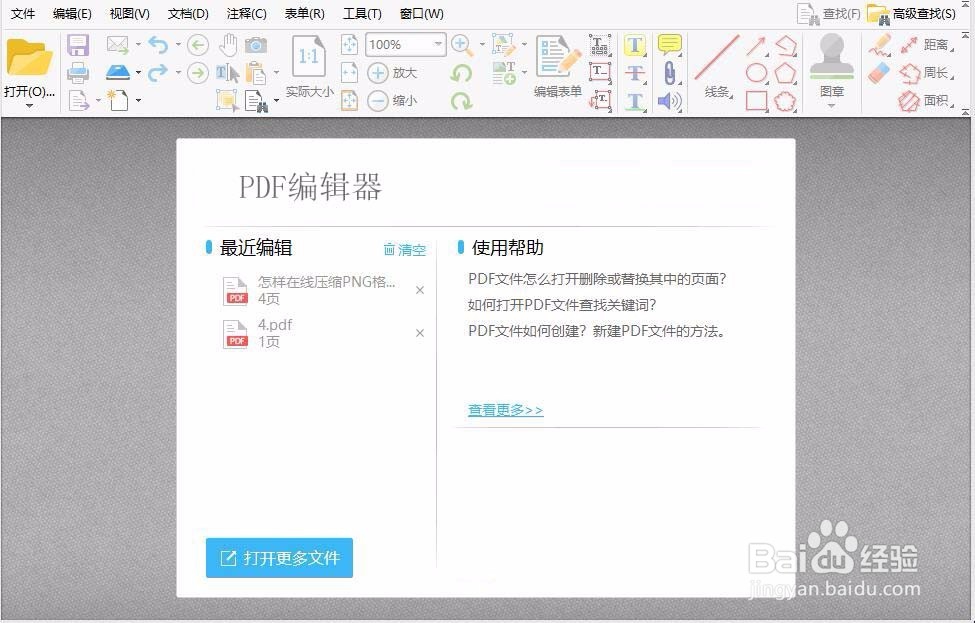
Task: Click the 线条 line tool
Action: click(x=716, y=72)
